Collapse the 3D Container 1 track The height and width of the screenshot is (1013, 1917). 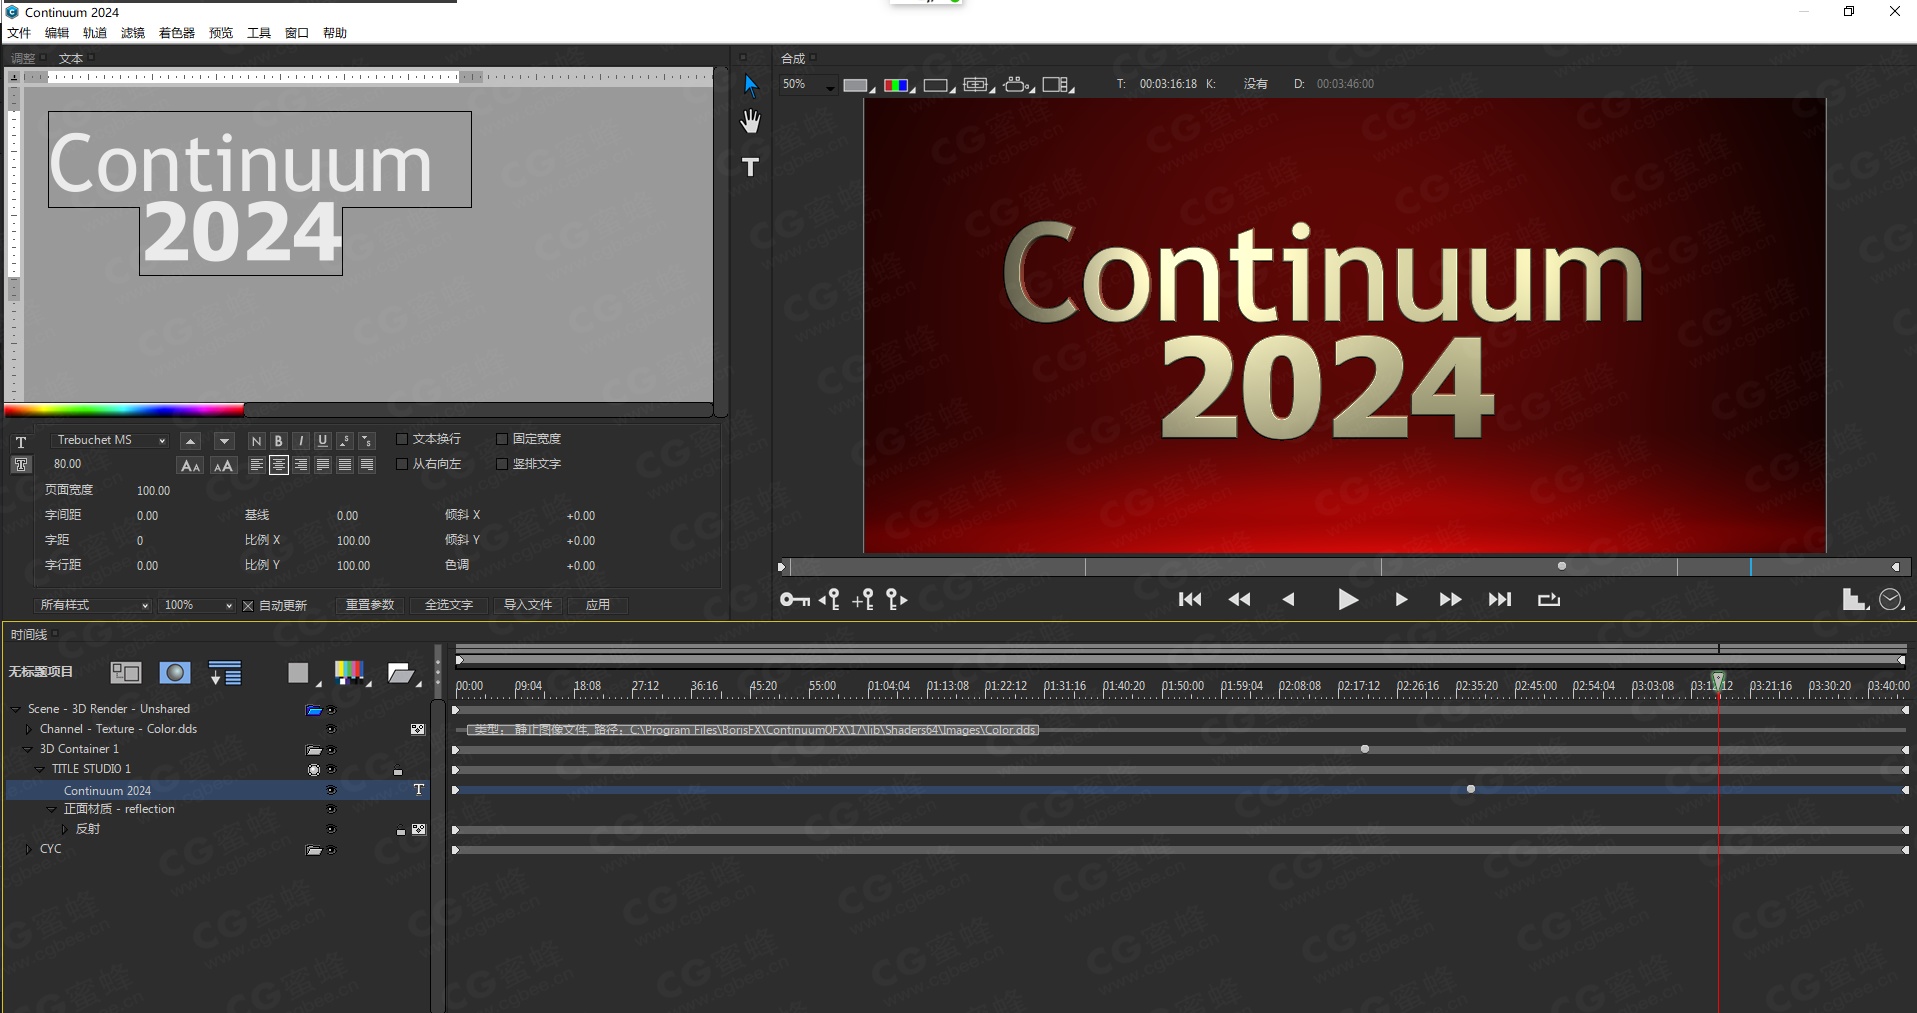pos(28,749)
